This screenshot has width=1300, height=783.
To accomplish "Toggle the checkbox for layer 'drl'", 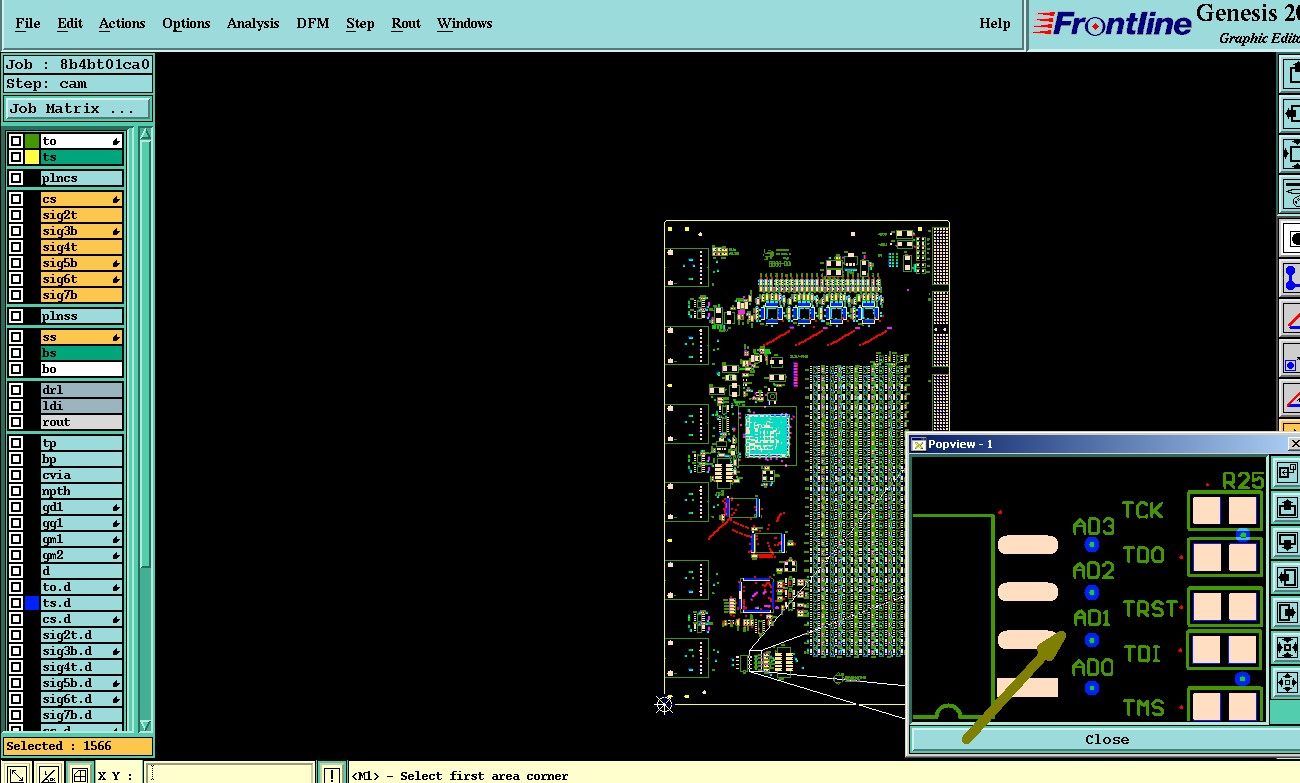I will click(x=16, y=390).
